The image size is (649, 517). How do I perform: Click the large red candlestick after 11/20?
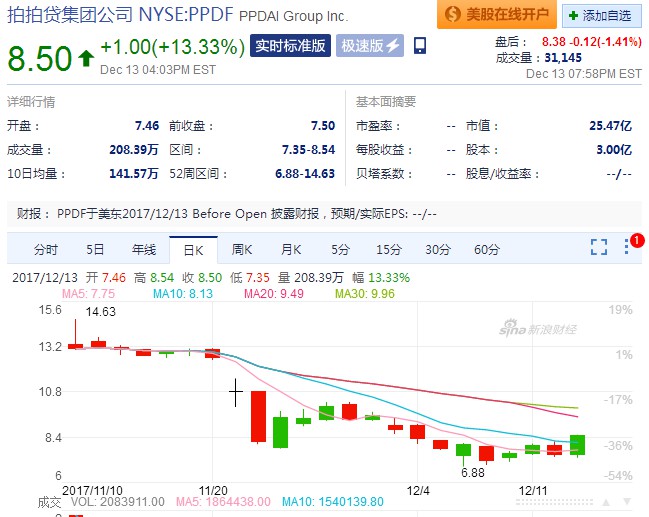(x=258, y=416)
